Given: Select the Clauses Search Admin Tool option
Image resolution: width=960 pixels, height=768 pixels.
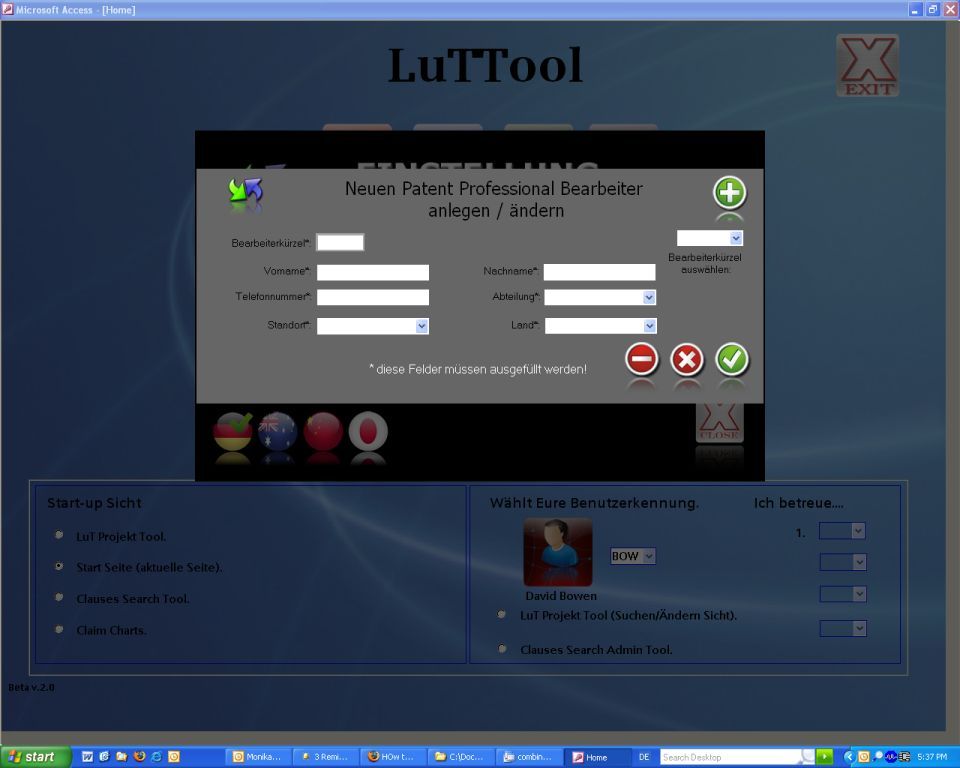Looking at the screenshot, I should click(502, 649).
